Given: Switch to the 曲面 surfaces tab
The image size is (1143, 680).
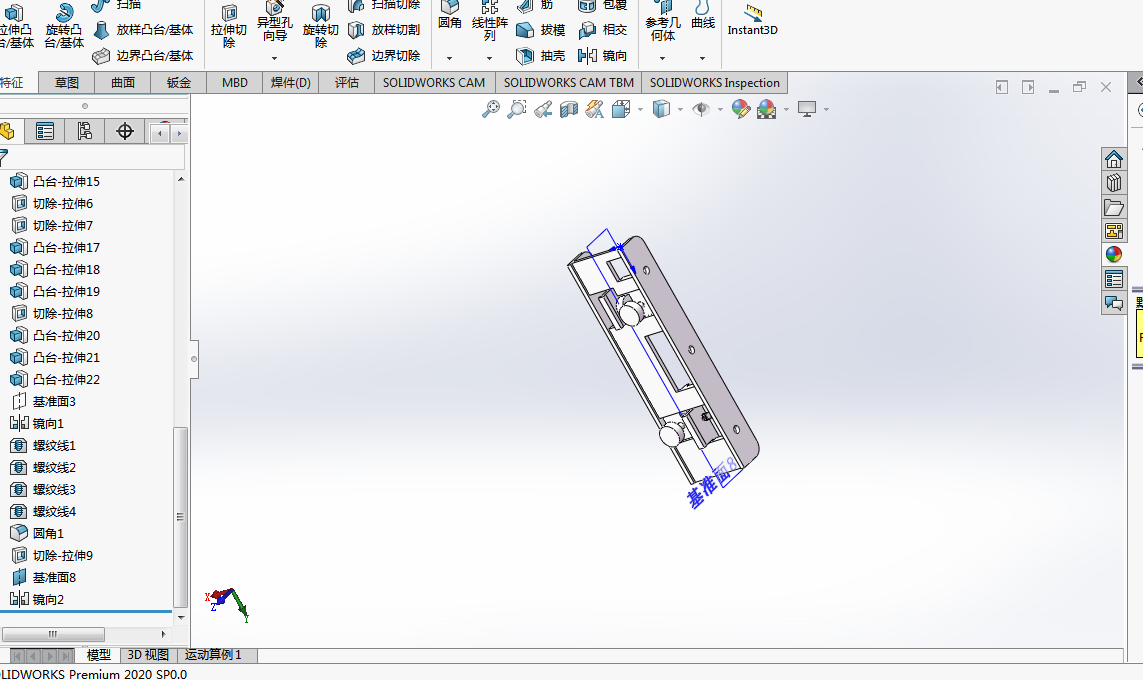Looking at the screenshot, I should point(122,82).
